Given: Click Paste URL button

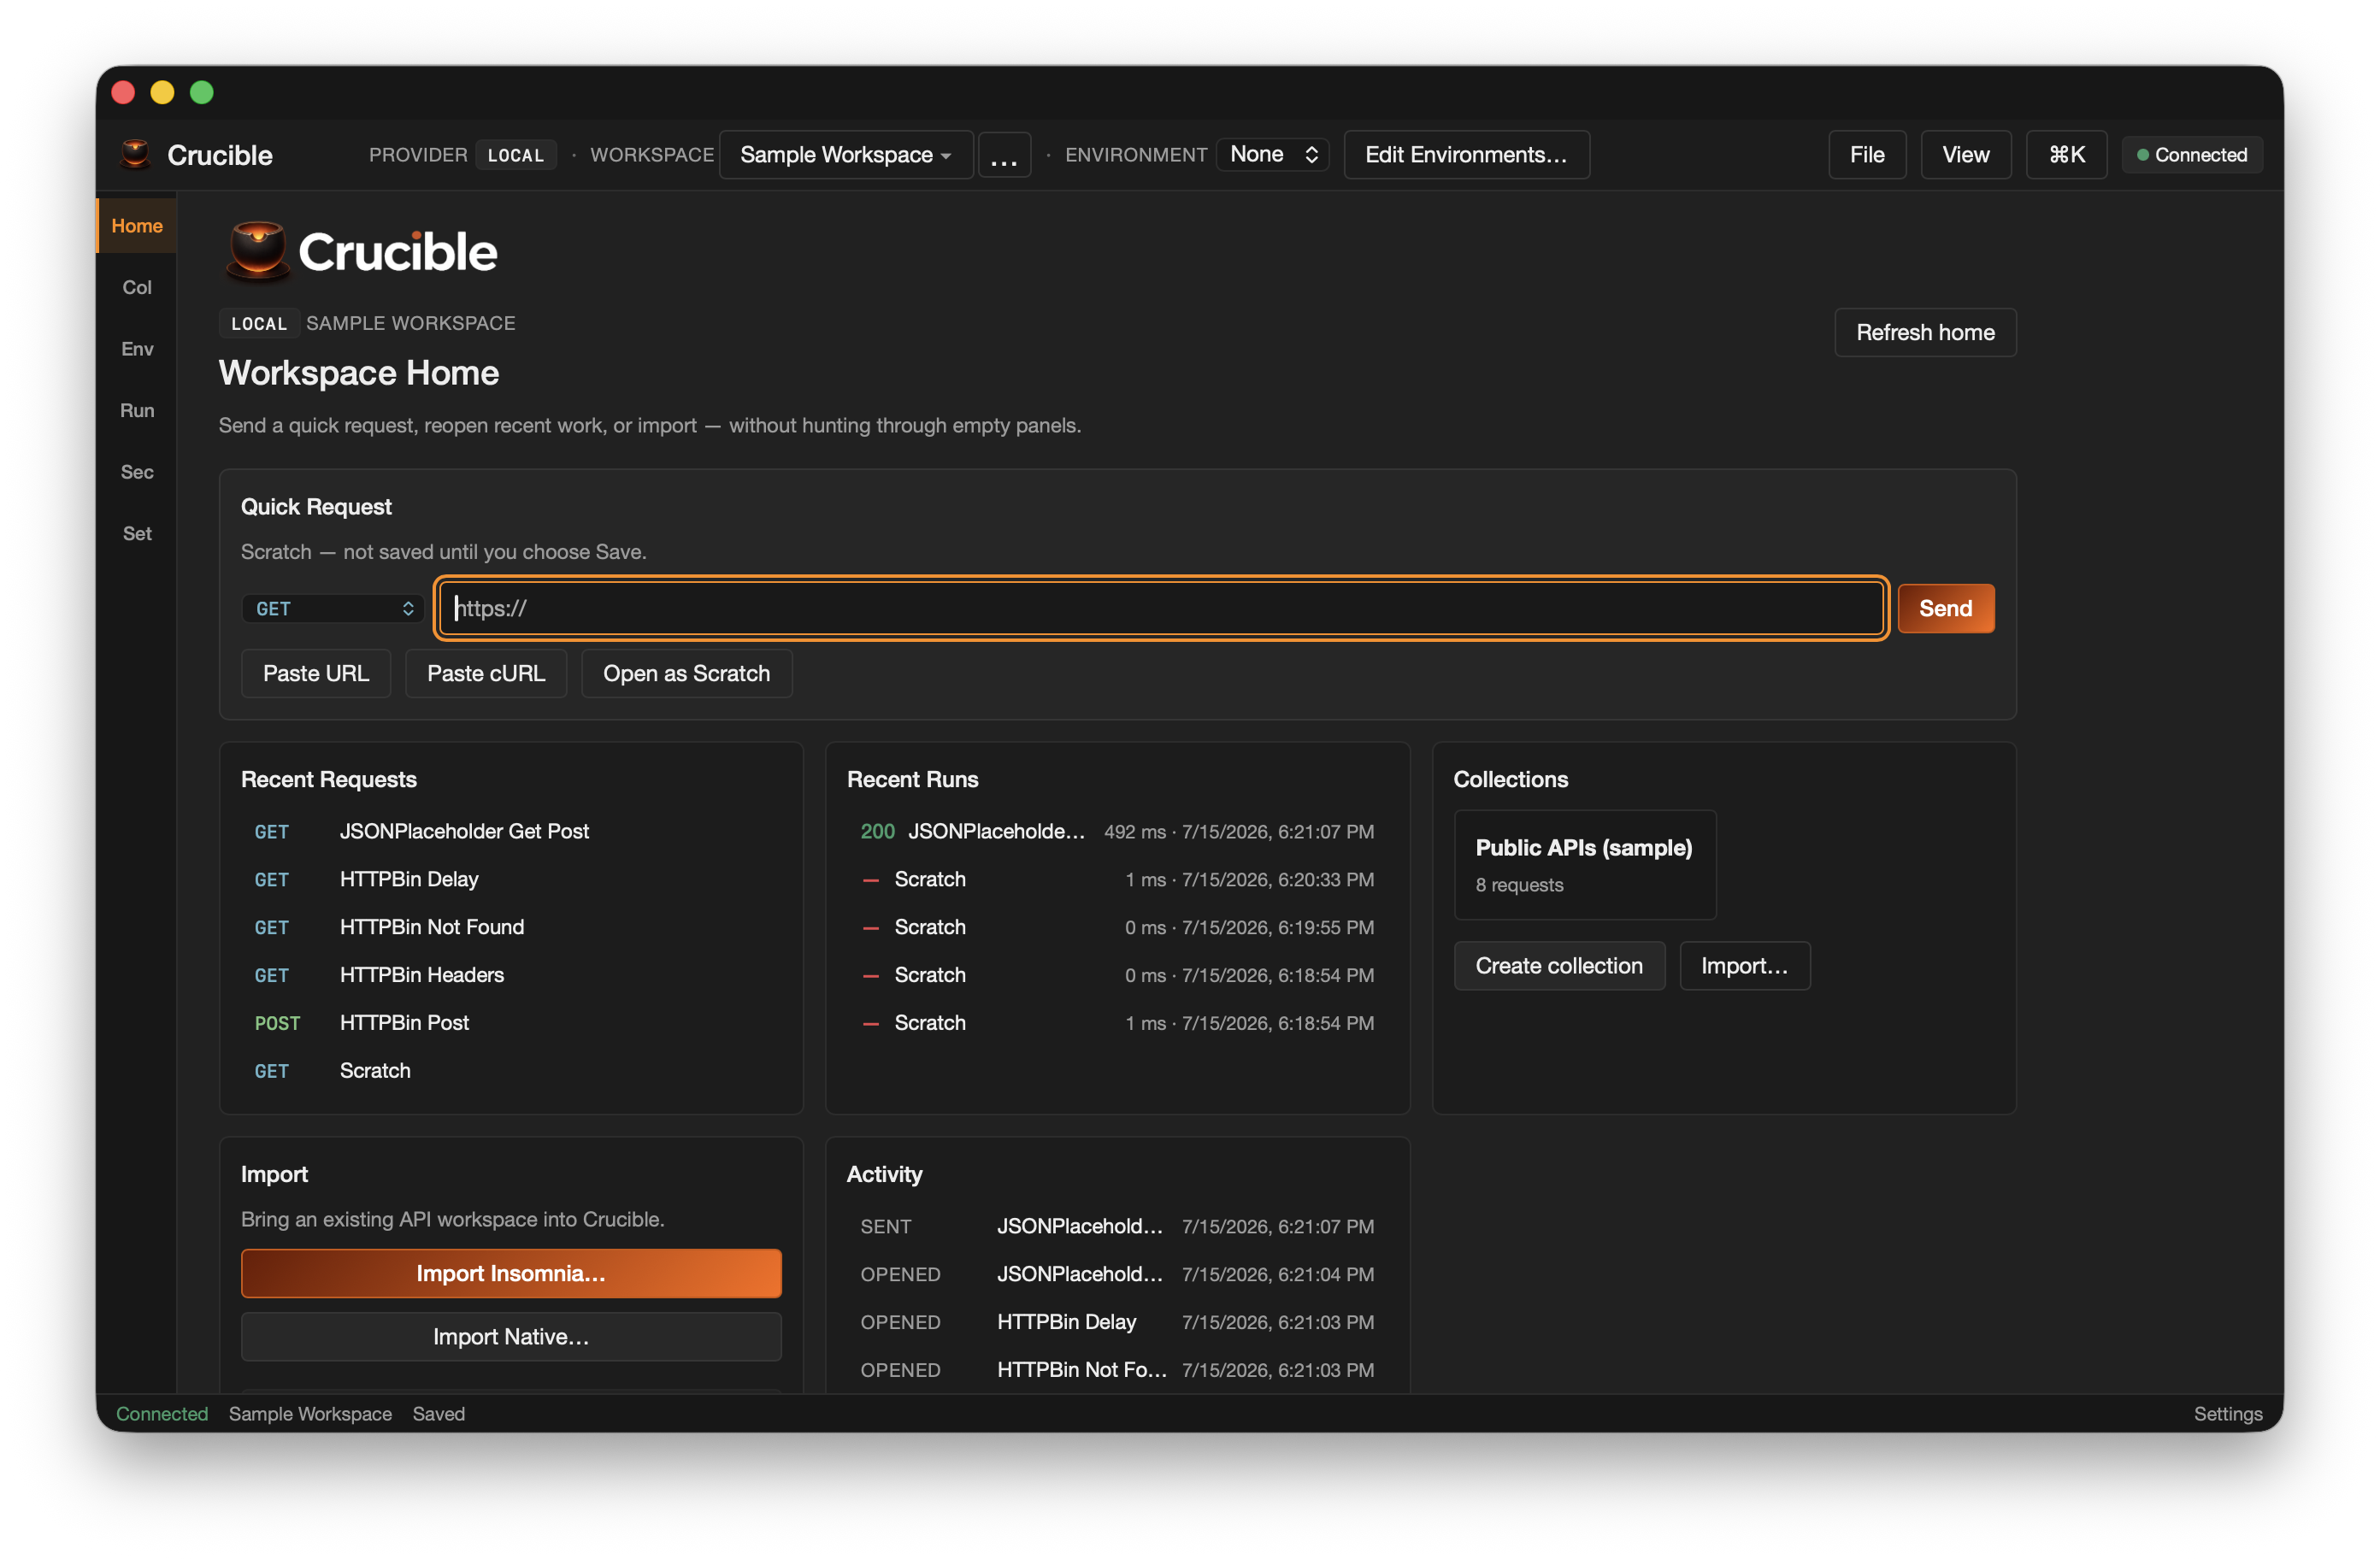Looking at the screenshot, I should click(316, 673).
